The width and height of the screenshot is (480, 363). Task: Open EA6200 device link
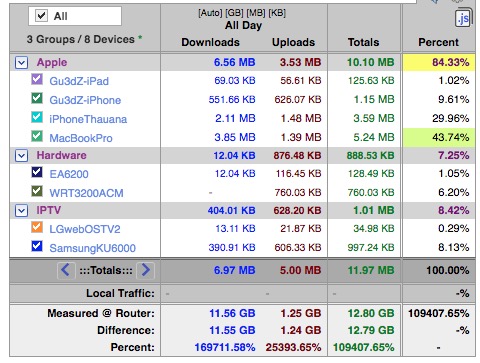pos(69,174)
